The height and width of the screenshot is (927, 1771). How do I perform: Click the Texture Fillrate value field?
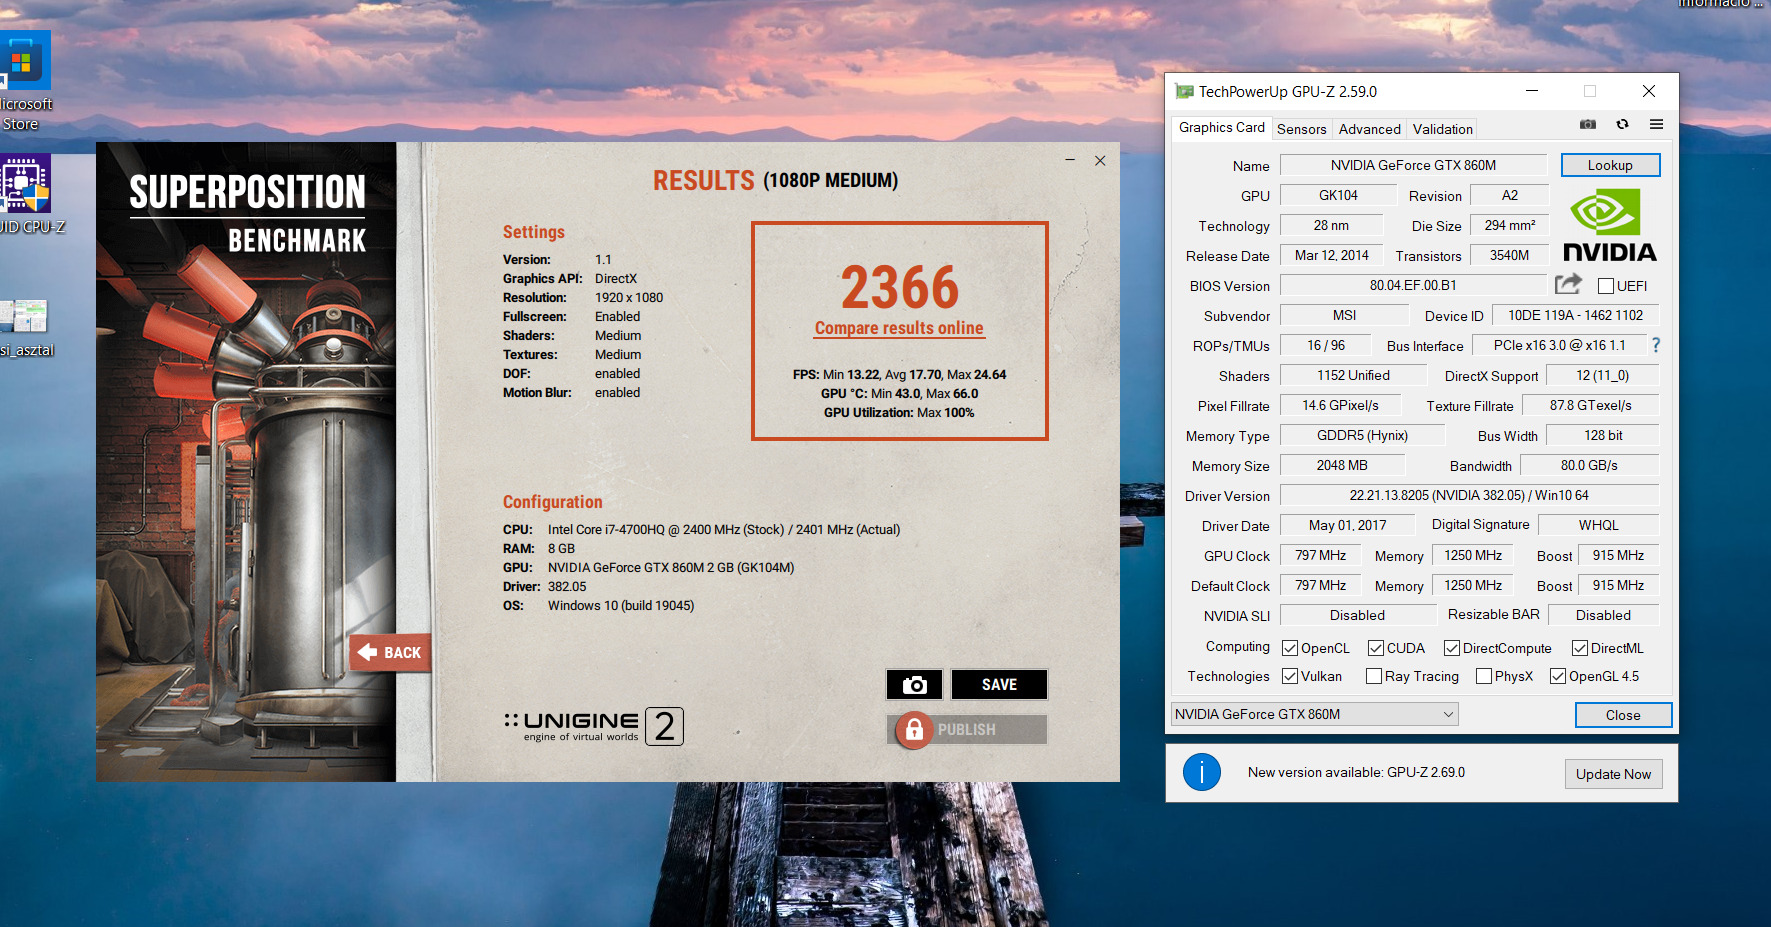tap(1591, 405)
